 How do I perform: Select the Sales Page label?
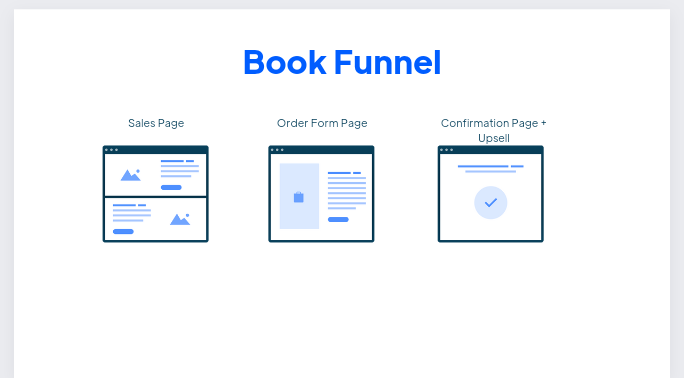156,123
